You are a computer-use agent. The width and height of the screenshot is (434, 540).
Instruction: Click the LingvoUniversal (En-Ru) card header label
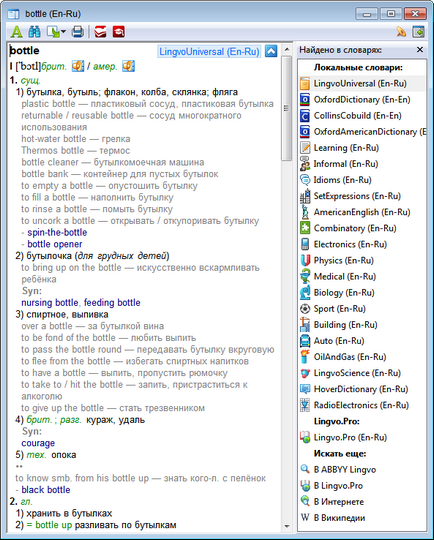coord(209,52)
